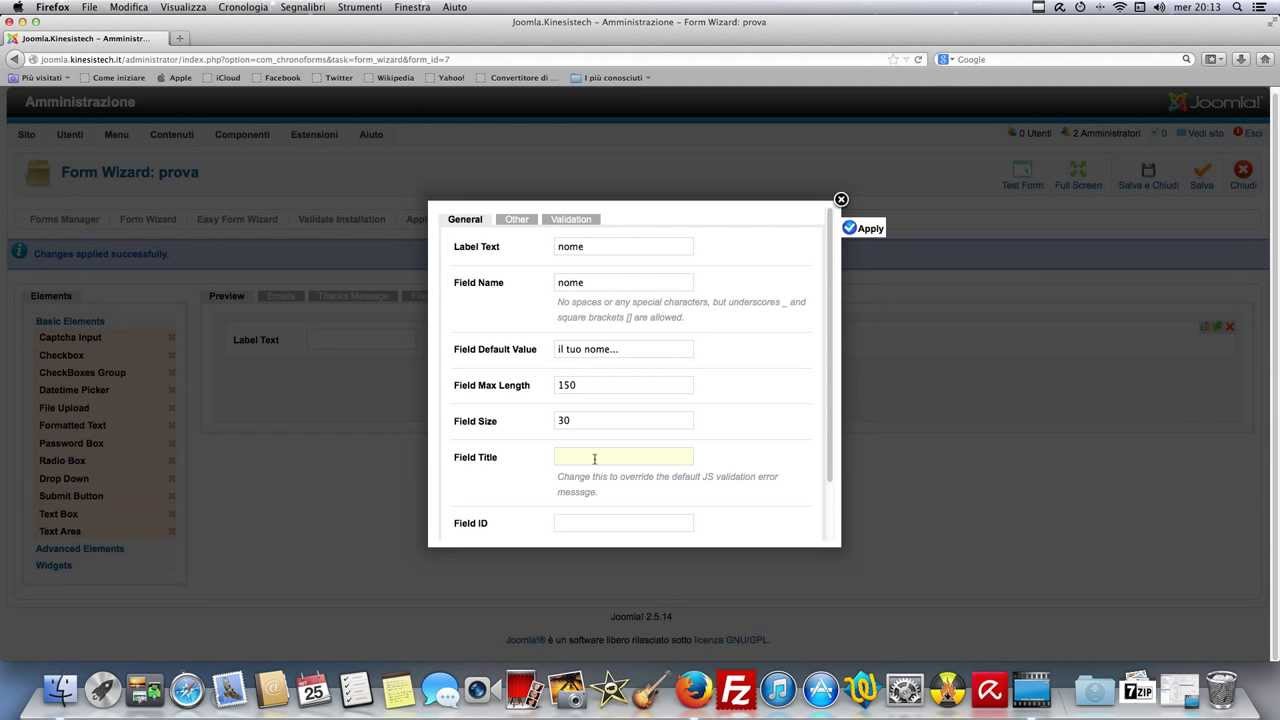Click the red Chiudi toolbar icon
This screenshot has width=1280, height=720.
click(1243, 175)
